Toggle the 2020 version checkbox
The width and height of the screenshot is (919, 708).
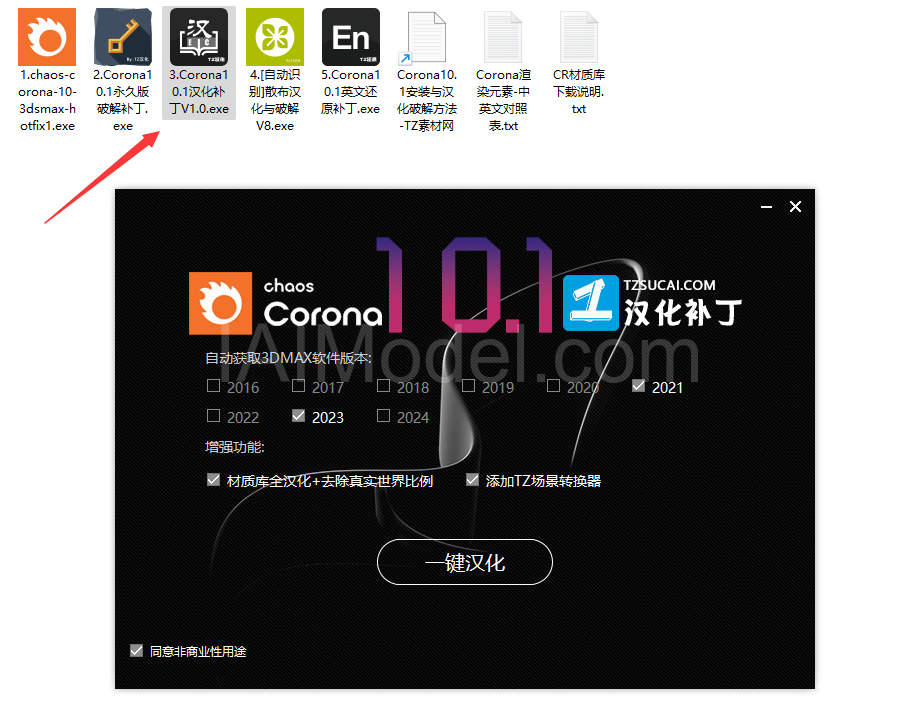(553, 386)
